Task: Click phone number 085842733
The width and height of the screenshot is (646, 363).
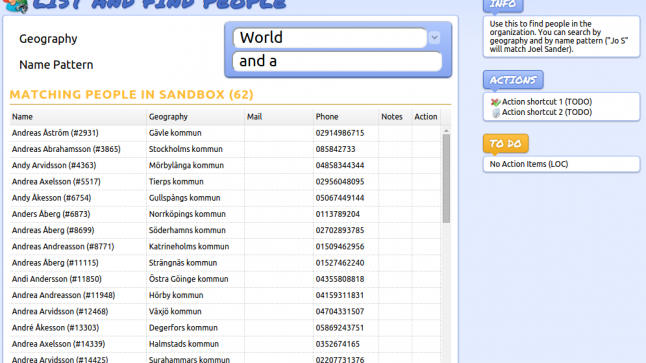Action: click(x=335, y=149)
